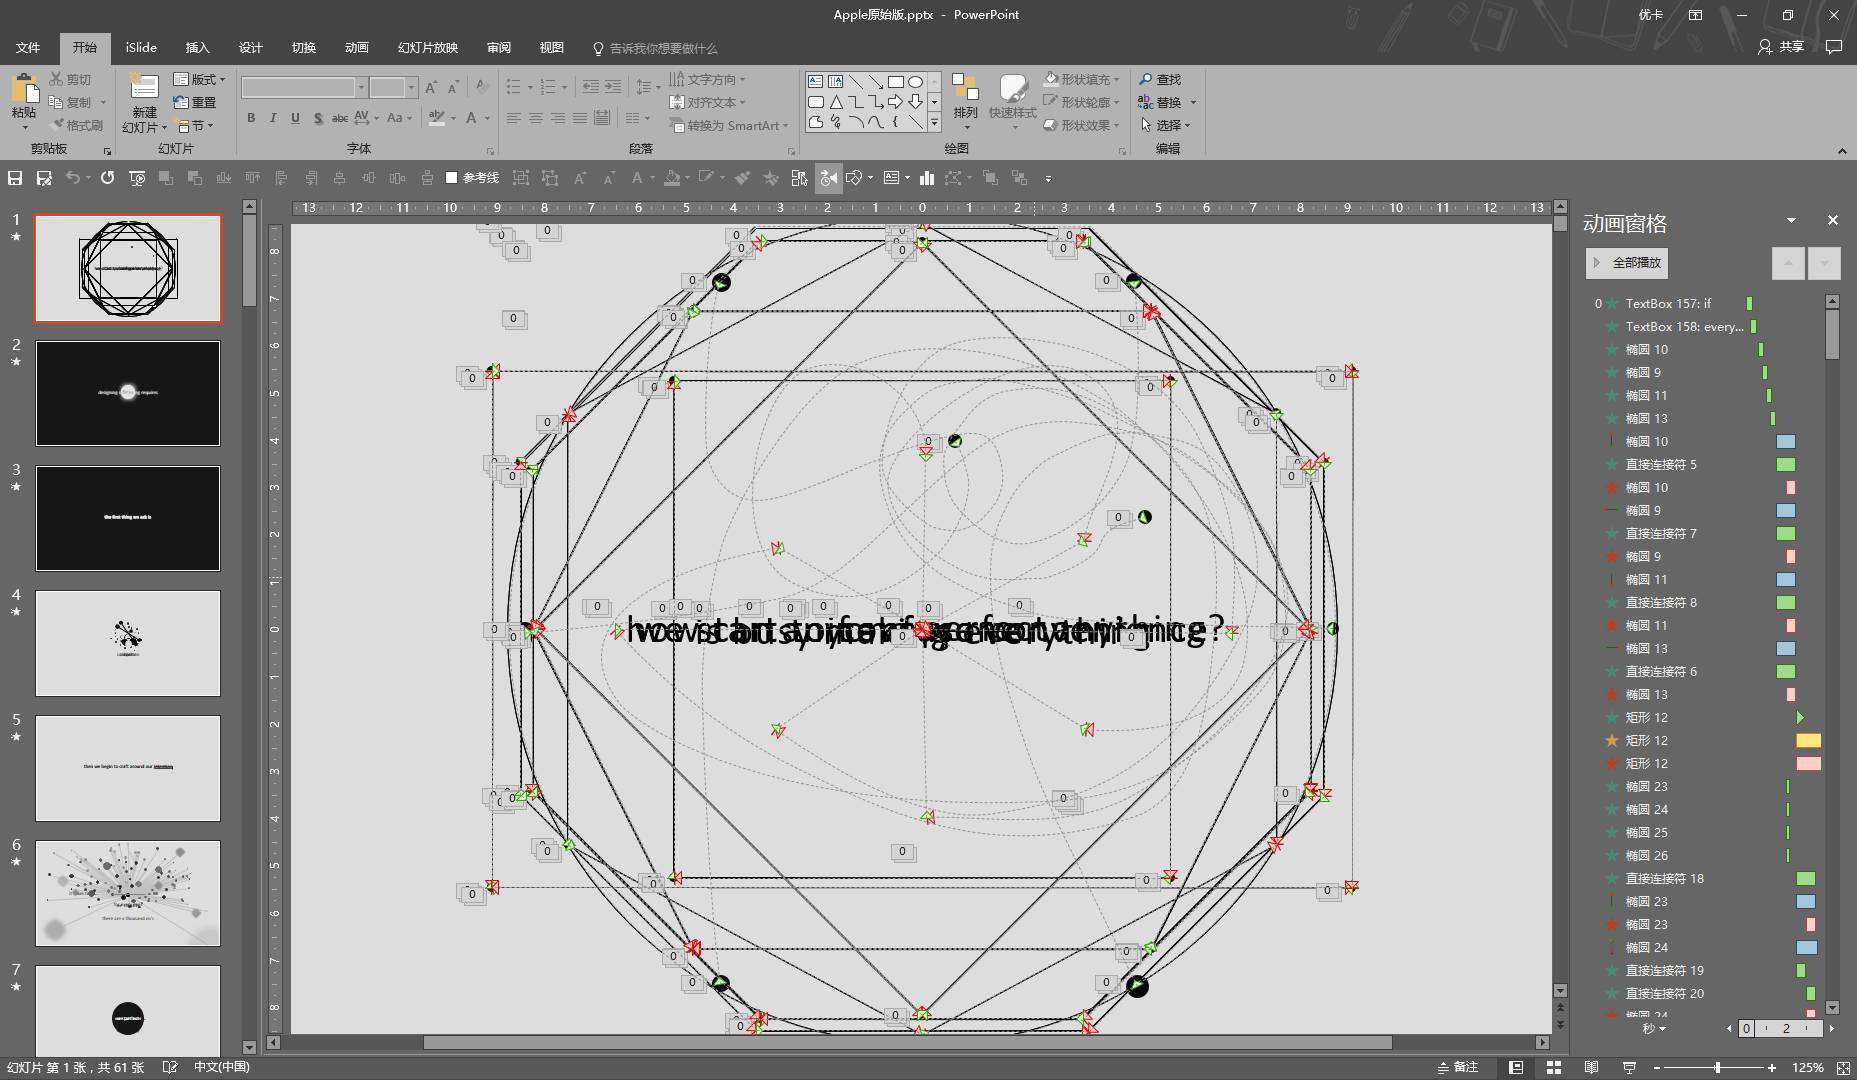The height and width of the screenshot is (1080, 1857).
Task: Click the Find (查找) tool
Action: 1159,79
